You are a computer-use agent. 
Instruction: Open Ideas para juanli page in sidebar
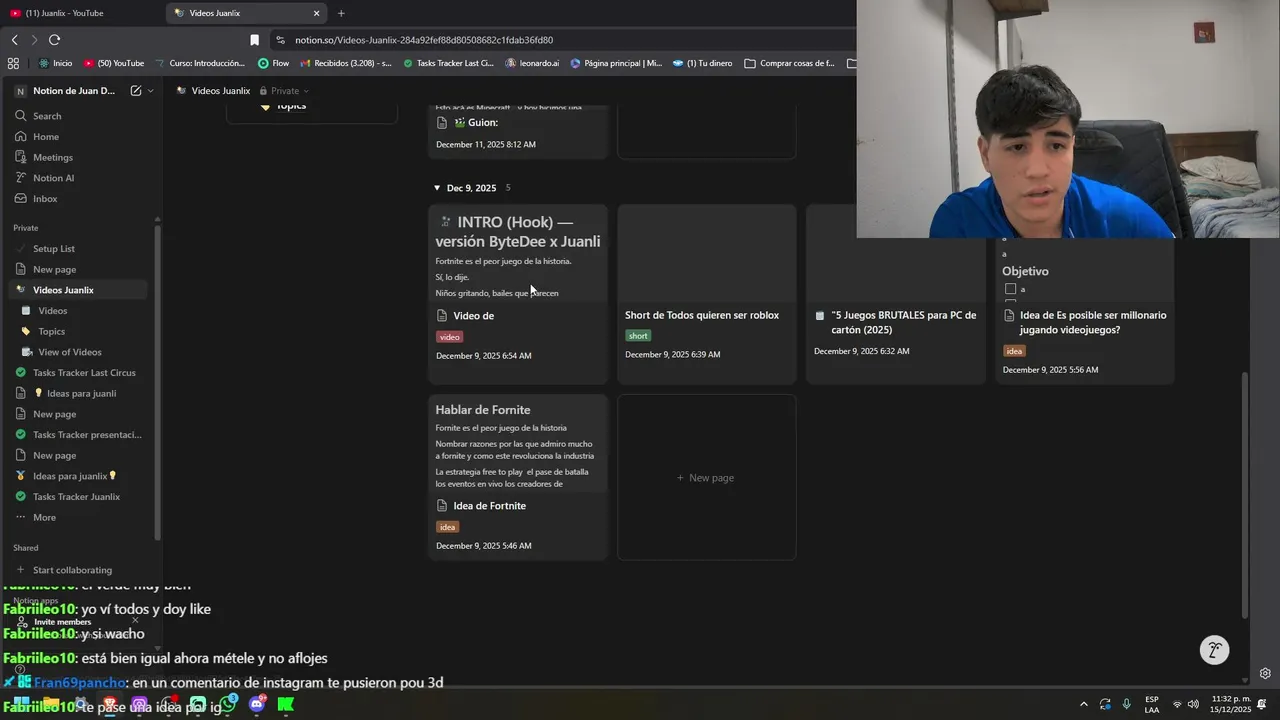(80, 394)
